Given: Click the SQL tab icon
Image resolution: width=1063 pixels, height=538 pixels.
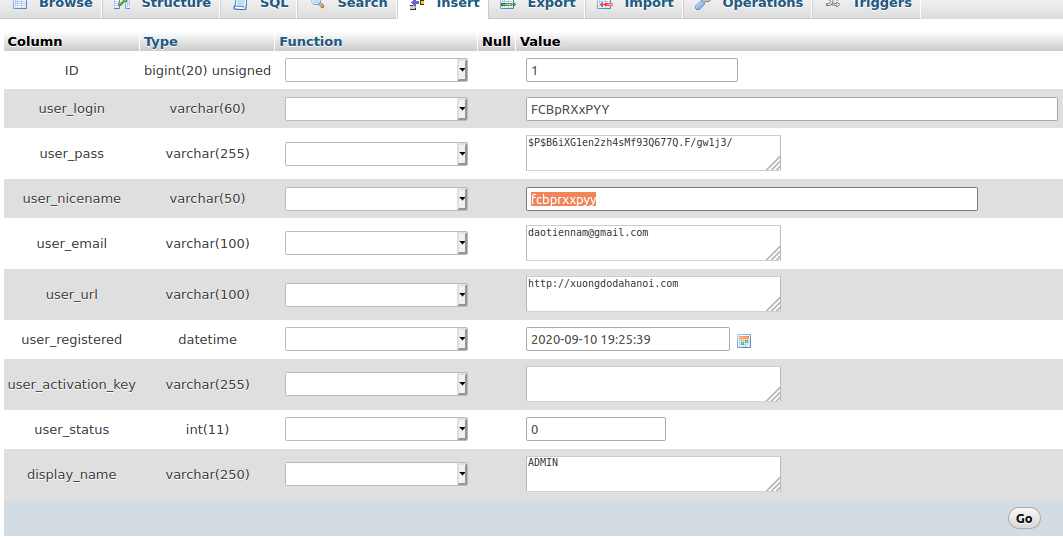Looking at the screenshot, I should tap(240, 4).
